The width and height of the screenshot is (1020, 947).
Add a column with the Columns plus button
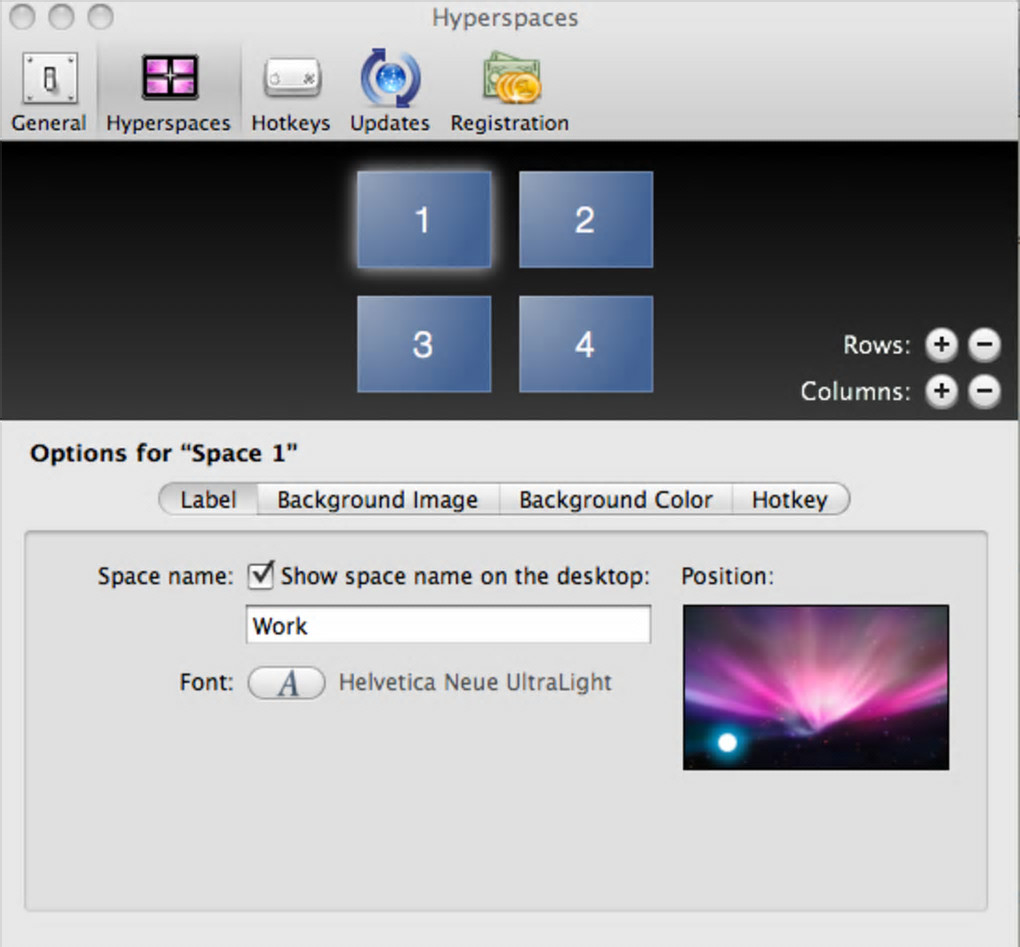(942, 392)
